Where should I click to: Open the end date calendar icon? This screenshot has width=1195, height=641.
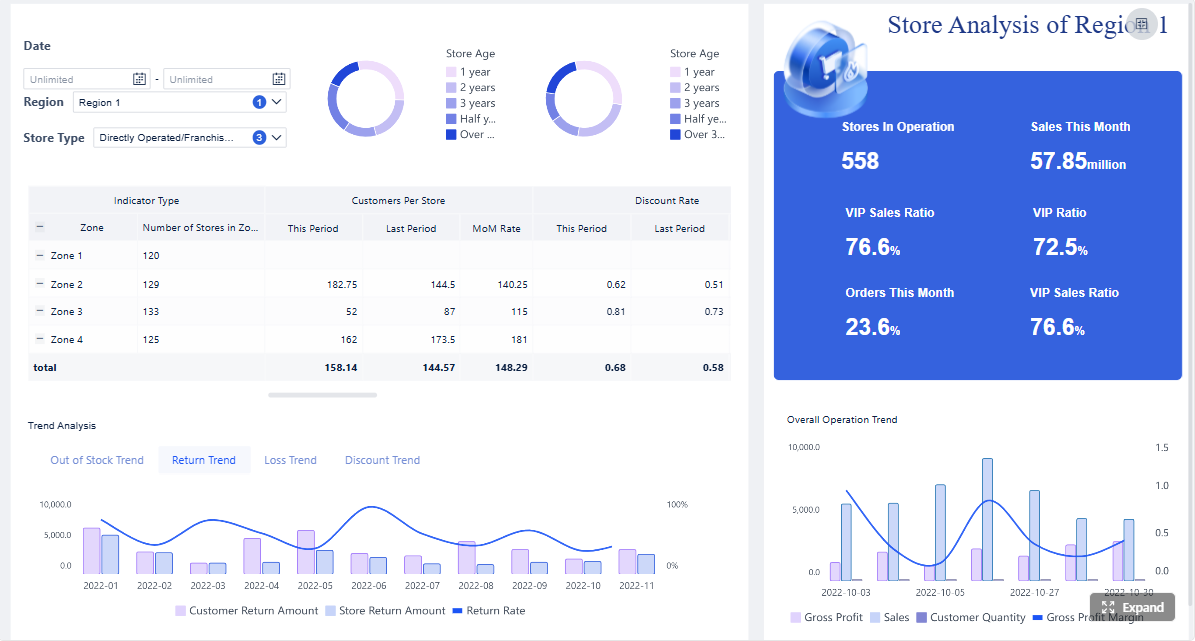pos(279,79)
